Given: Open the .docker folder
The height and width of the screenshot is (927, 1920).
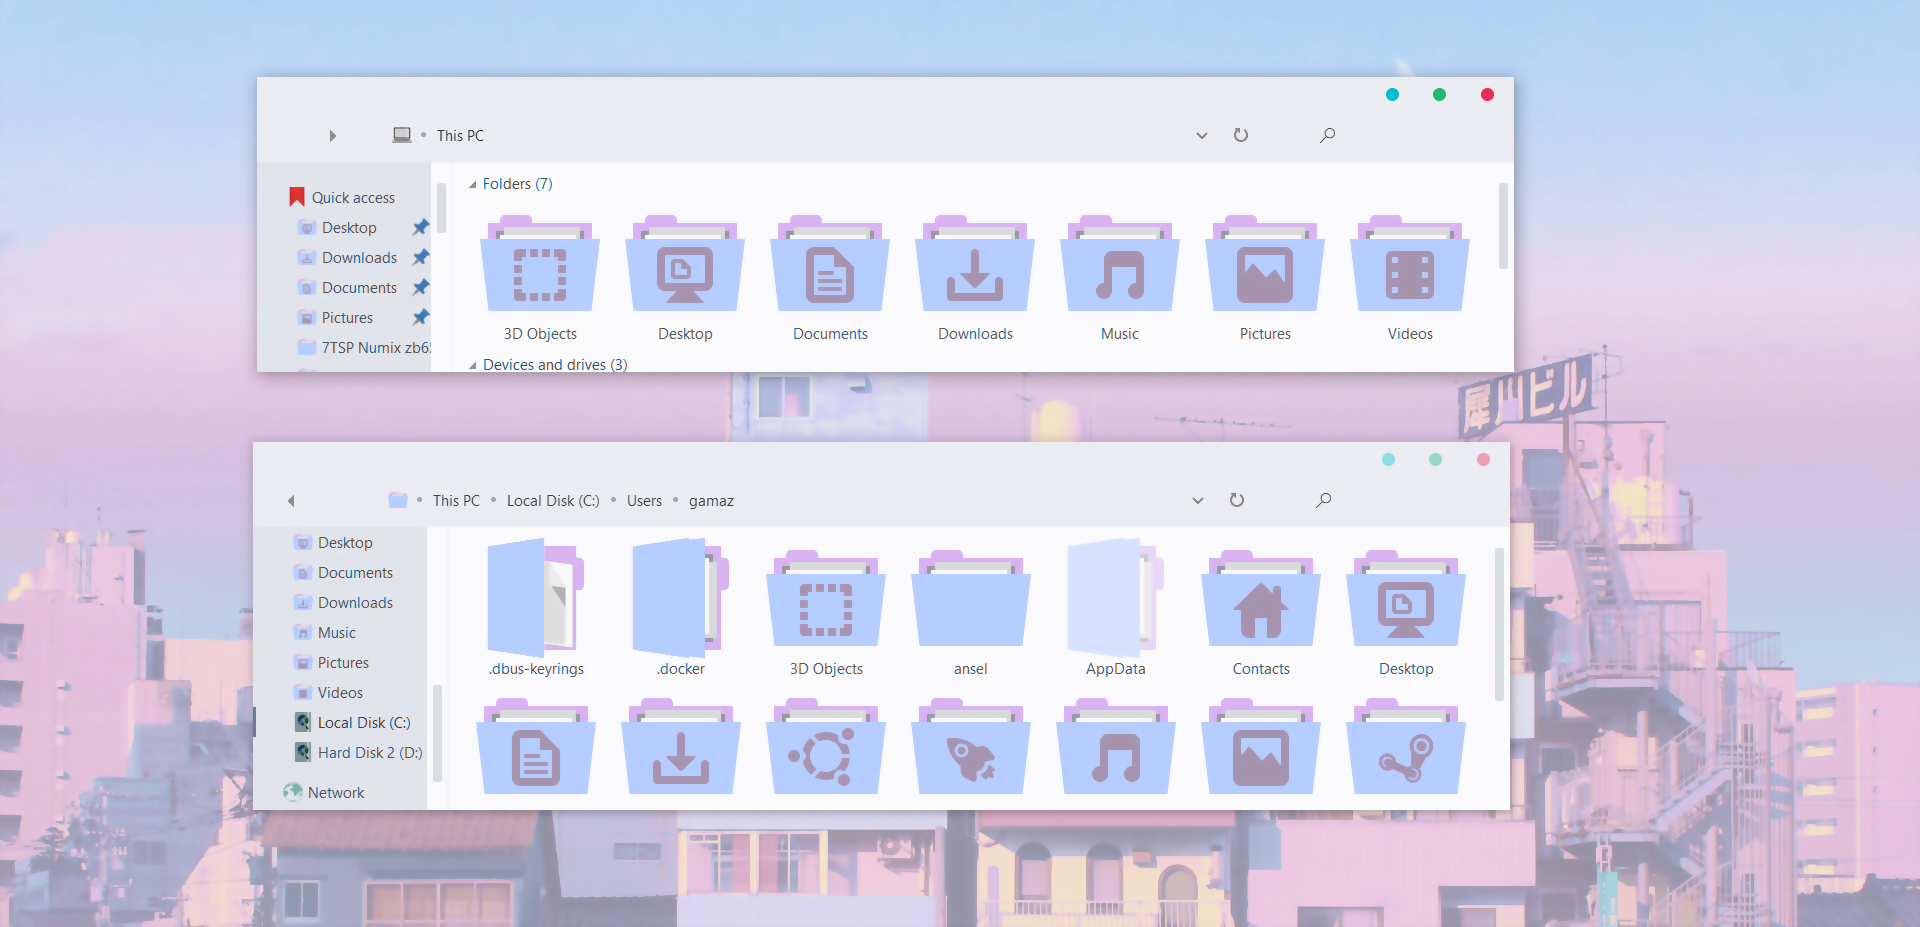Looking at the screenshot, I should coord(680,600).
